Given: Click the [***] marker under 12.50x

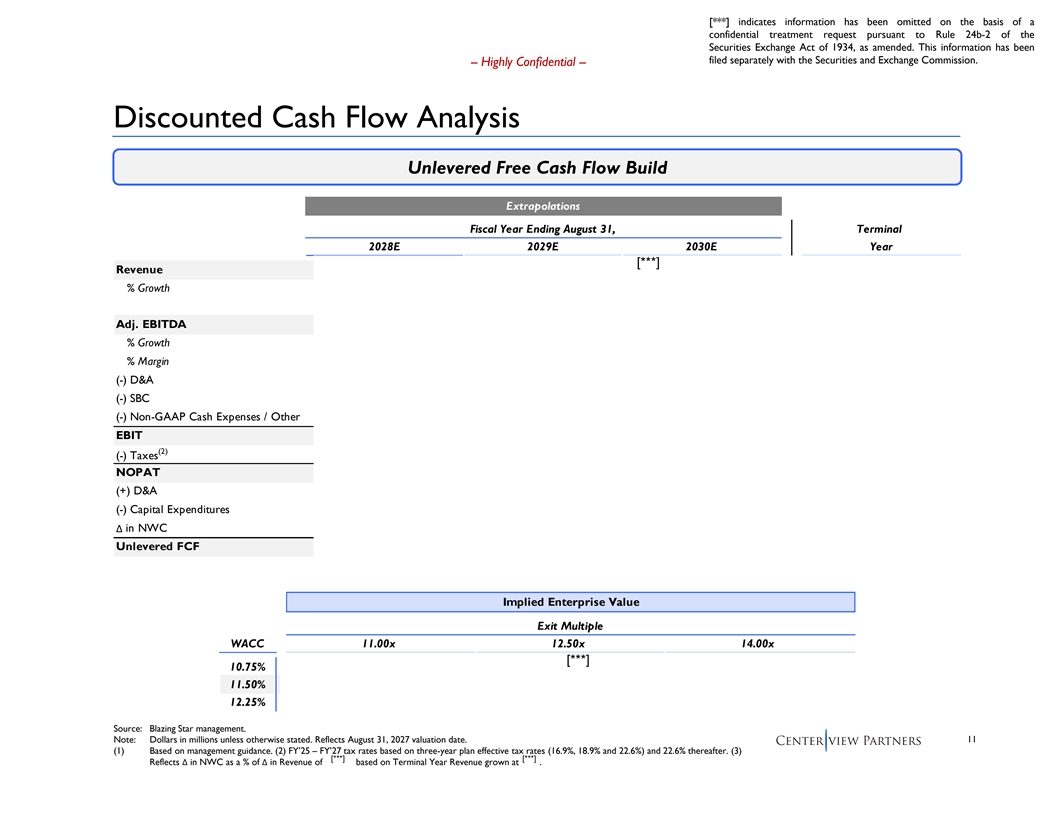Looking at the screenshot, I should click(x=578, y=660).
